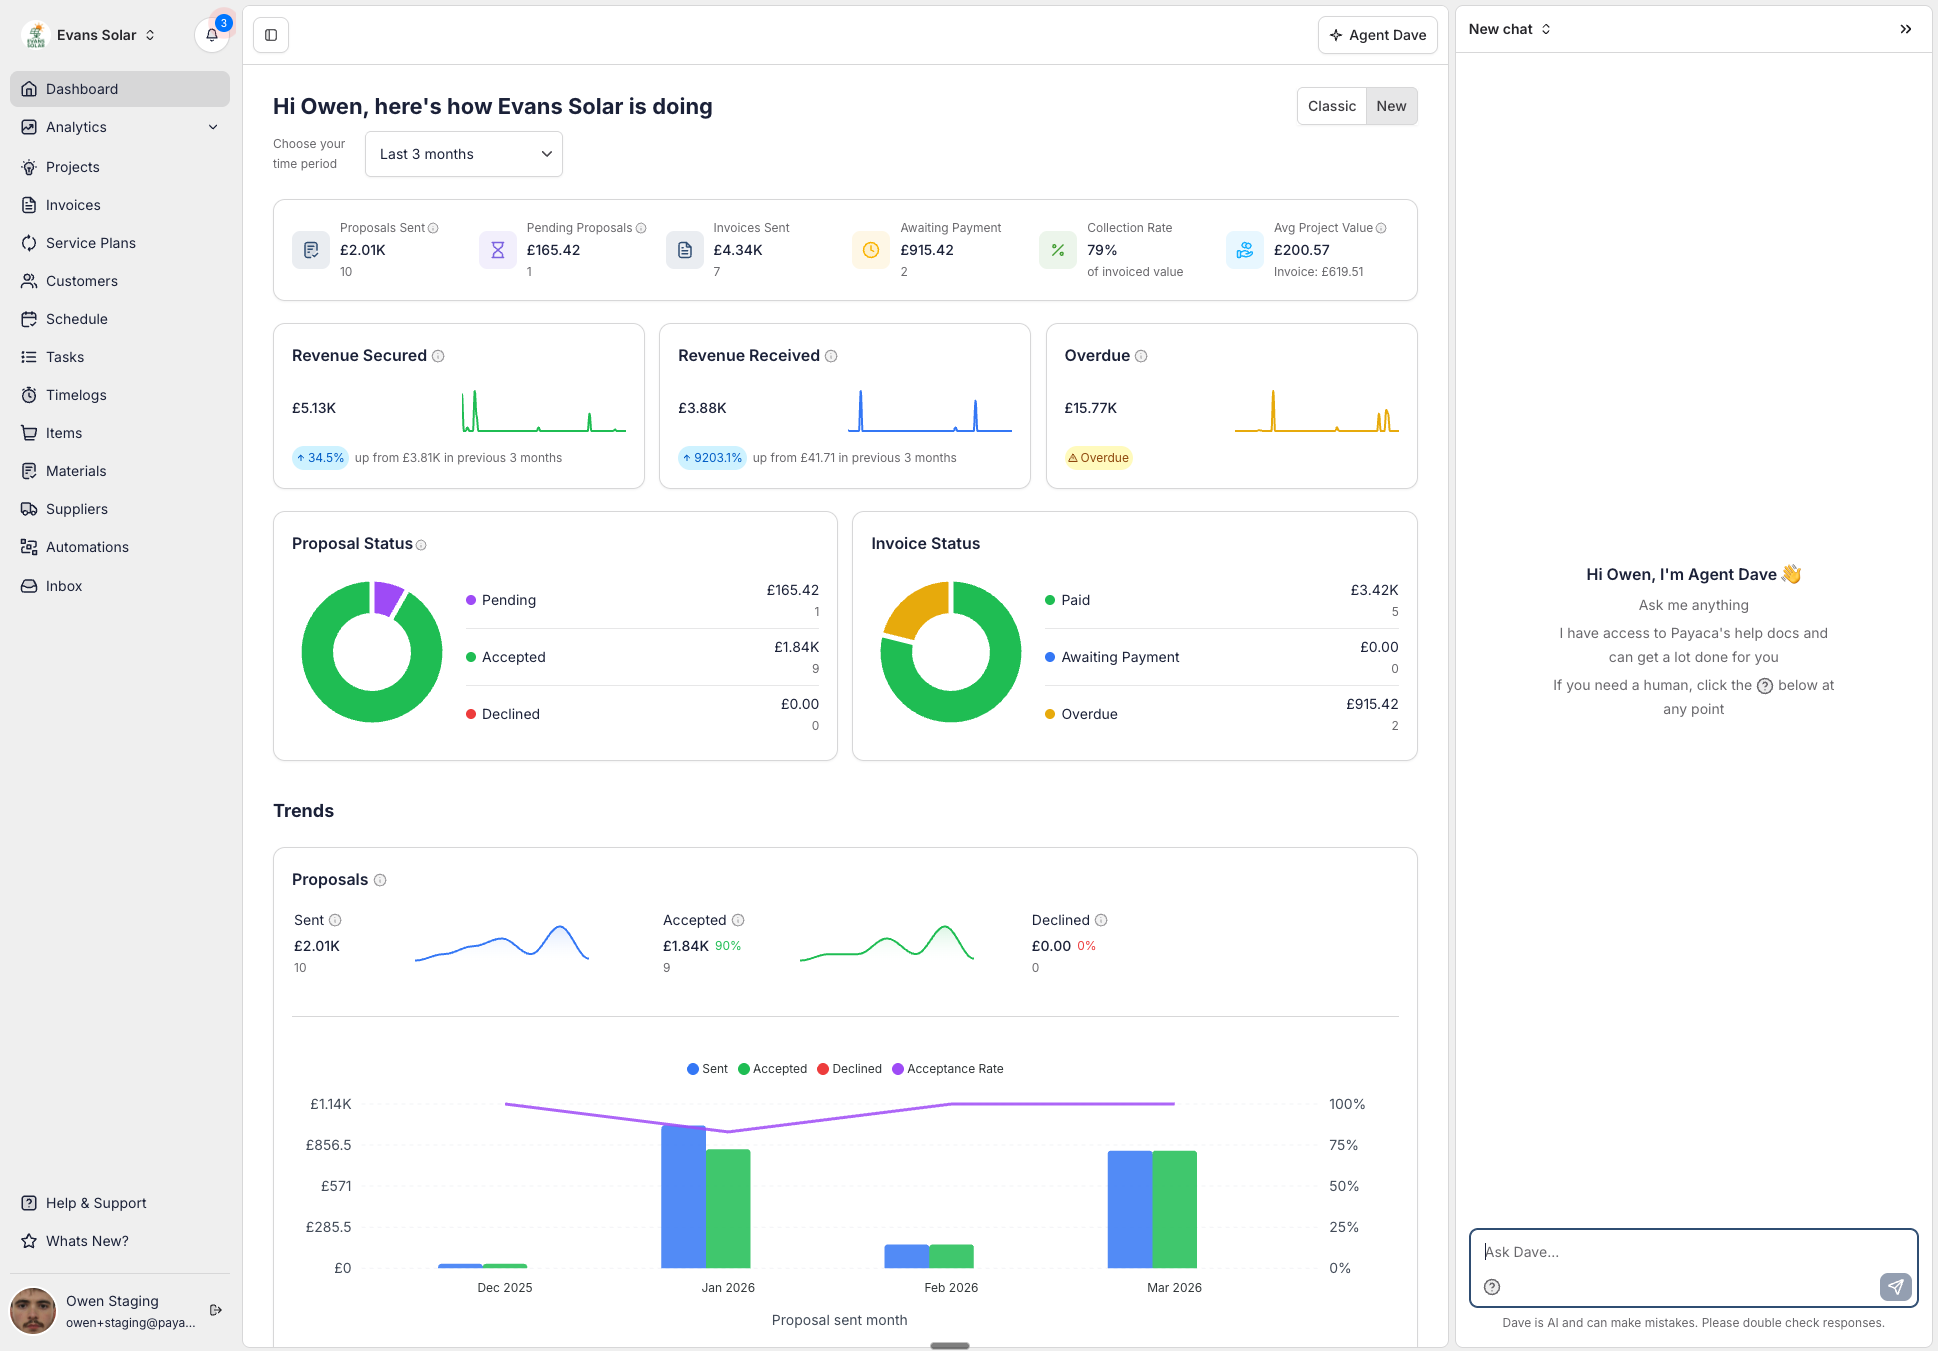Click info icon beside Overdue heading
This screenshot has width=1938, height=1351.
click(1141, 356)
